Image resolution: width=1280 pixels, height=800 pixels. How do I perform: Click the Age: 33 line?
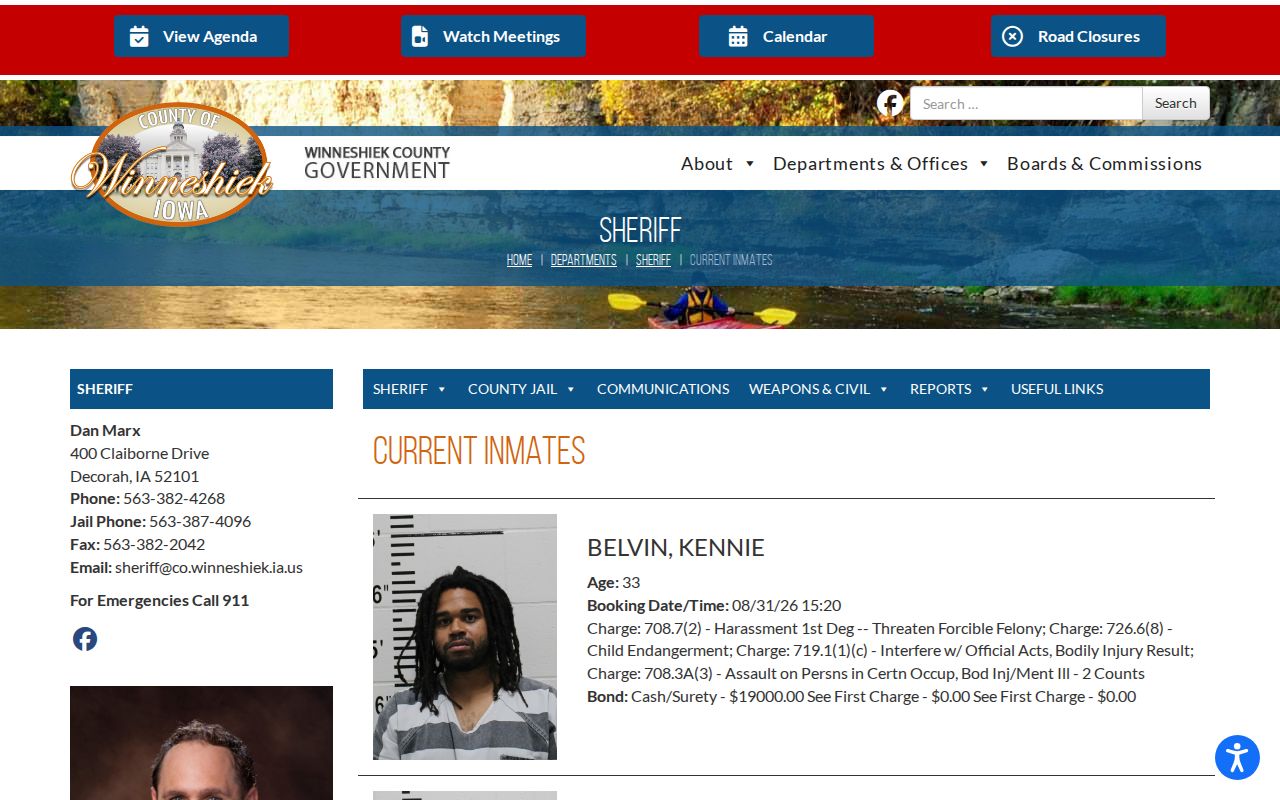click(613, 582)
